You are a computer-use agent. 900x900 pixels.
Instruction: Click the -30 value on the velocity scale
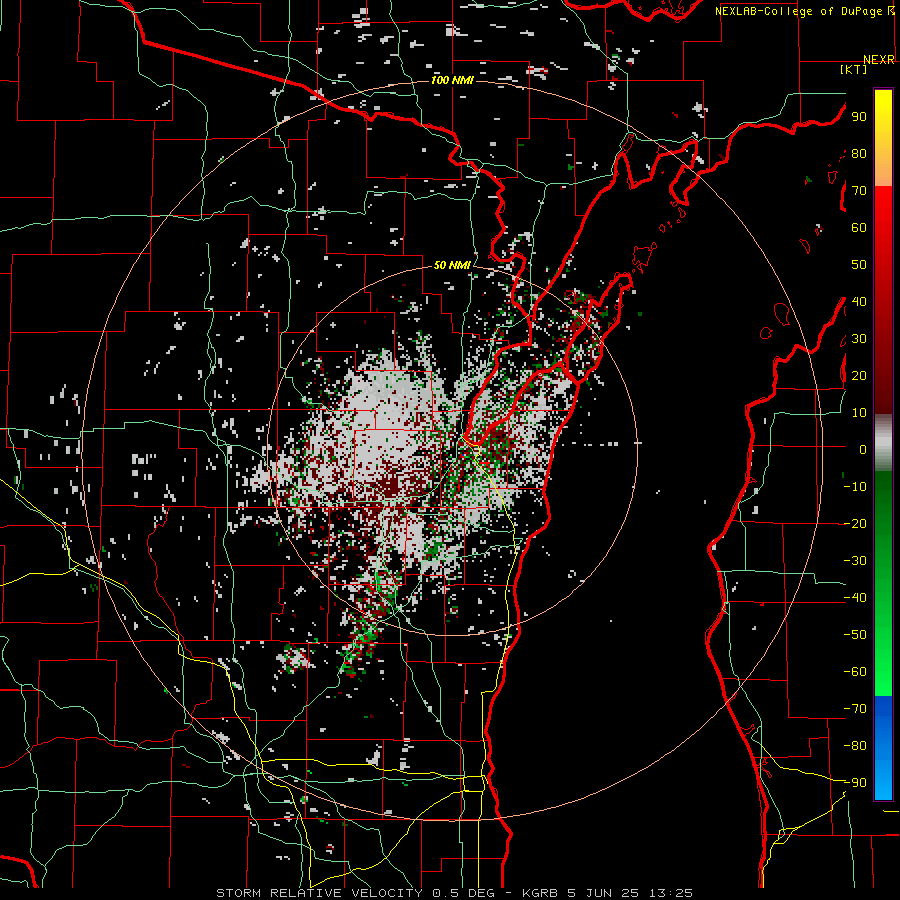click(855, 561)
